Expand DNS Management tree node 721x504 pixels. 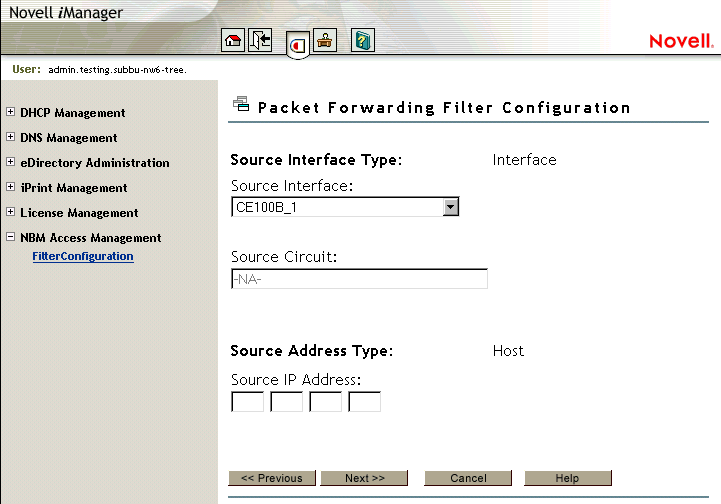(11, 138)
